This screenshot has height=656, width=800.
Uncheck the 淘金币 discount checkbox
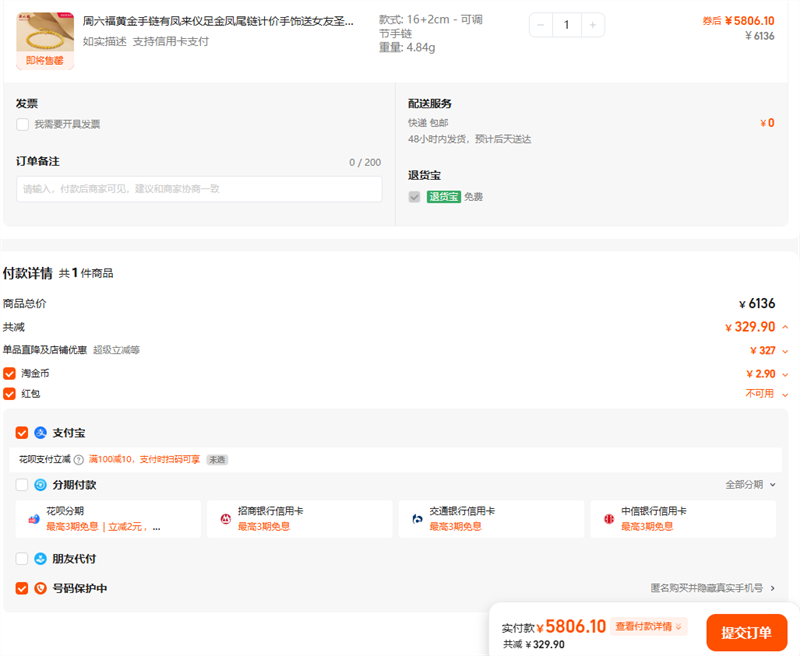10,373
